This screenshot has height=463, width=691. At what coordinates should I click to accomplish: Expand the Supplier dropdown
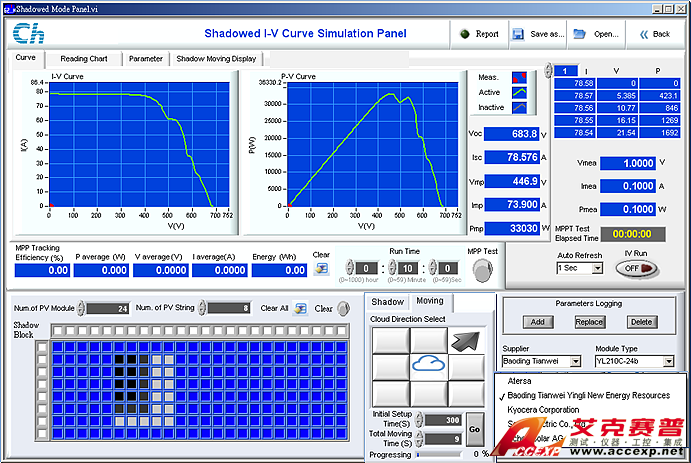tap(575, 361)
